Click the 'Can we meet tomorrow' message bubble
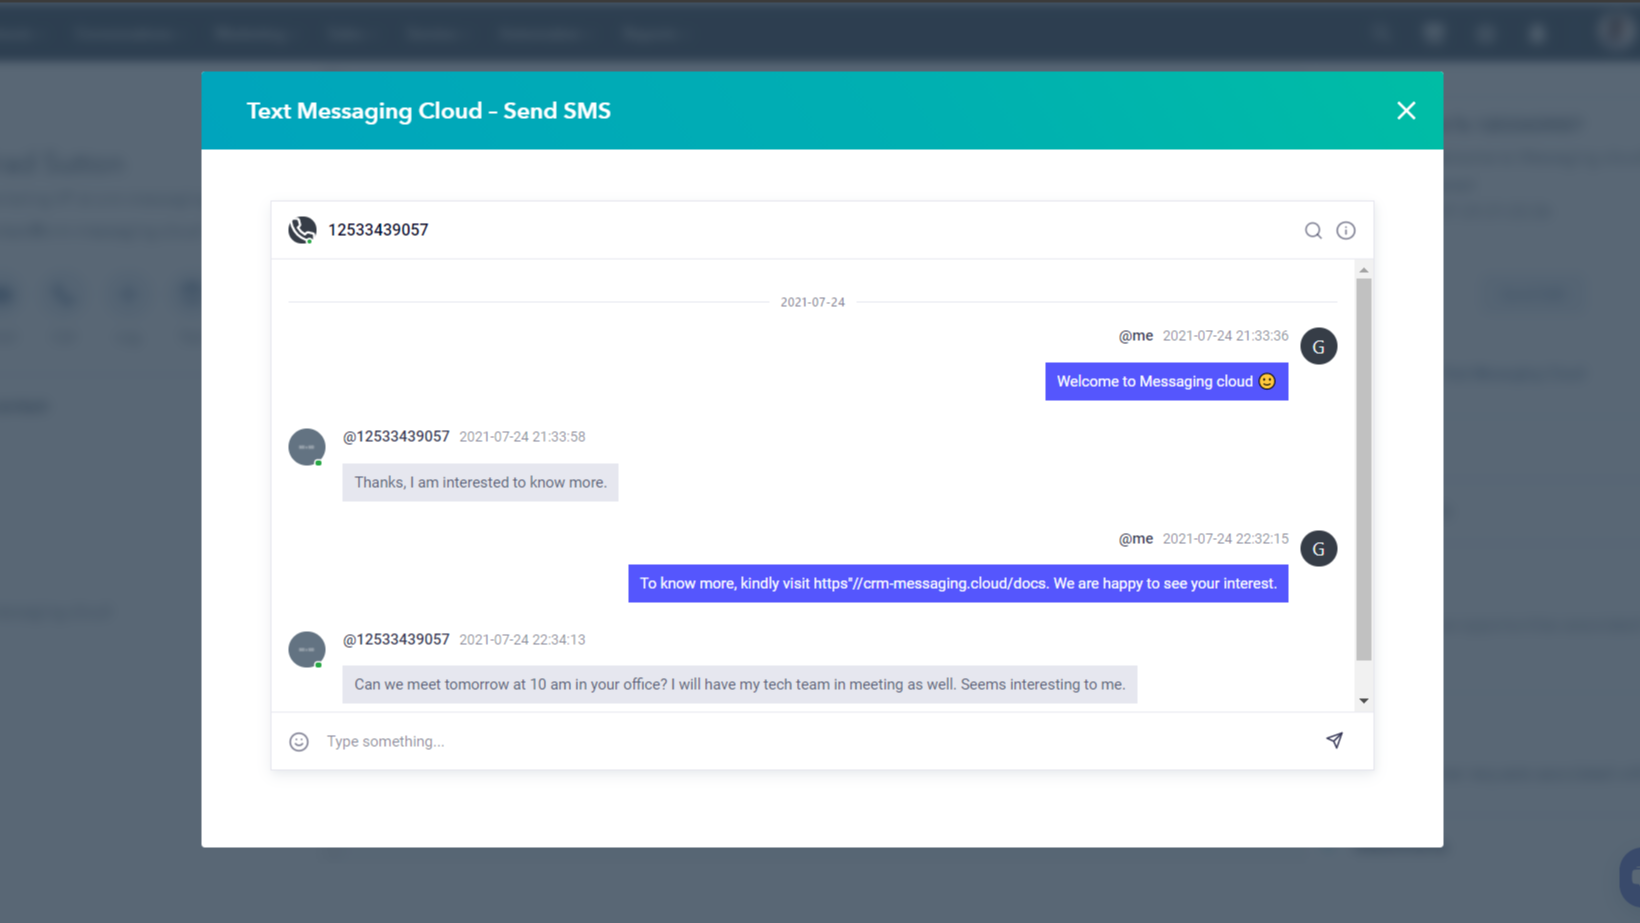Image resolution: width=1640 pixels, height=923 pixels. (739, 685)
